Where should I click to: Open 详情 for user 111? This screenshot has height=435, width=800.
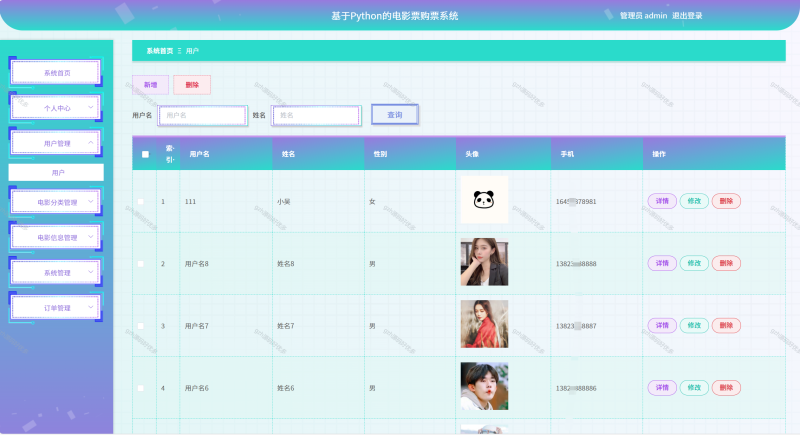pyautogui.click(x=662, y=201)
